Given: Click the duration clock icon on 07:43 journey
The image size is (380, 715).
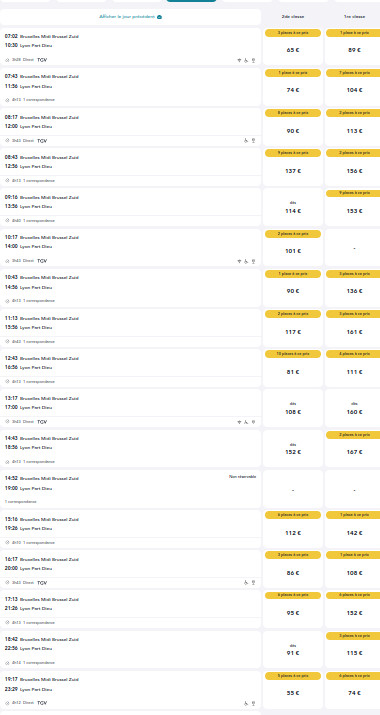Looking at the screenshot, I should [7, 100].
